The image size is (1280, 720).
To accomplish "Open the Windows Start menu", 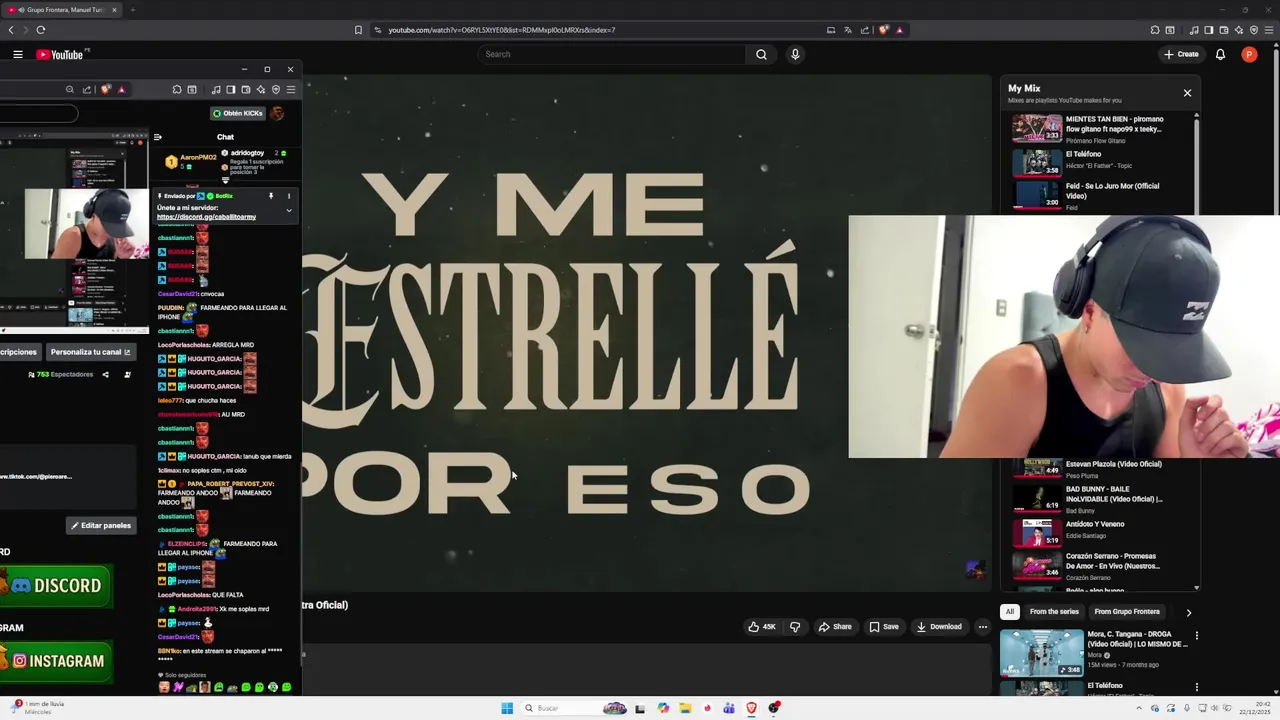I will point(507,708).
